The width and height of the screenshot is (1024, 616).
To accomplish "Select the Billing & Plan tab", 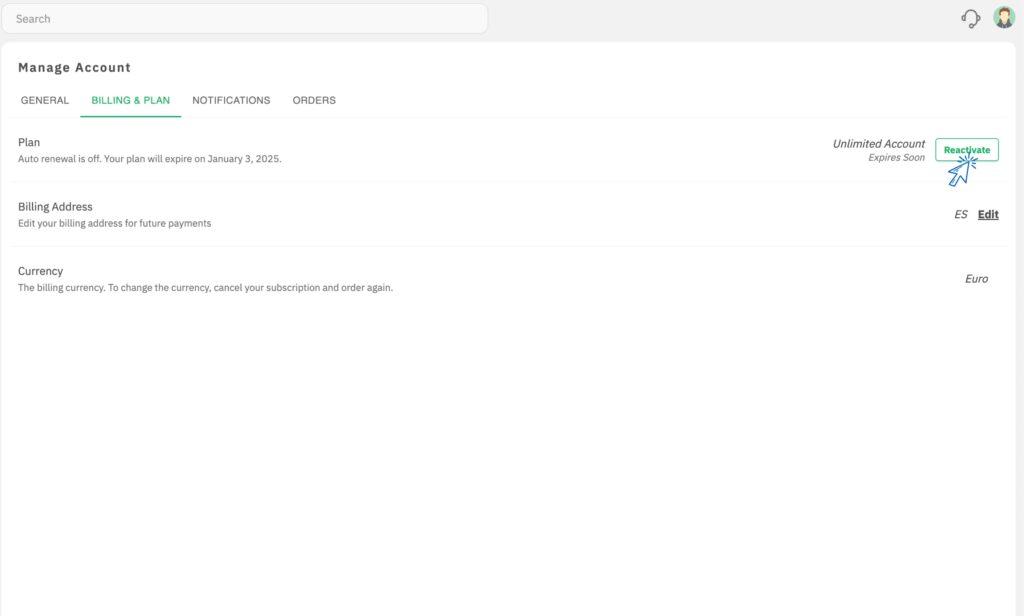I will click(130, 100).
